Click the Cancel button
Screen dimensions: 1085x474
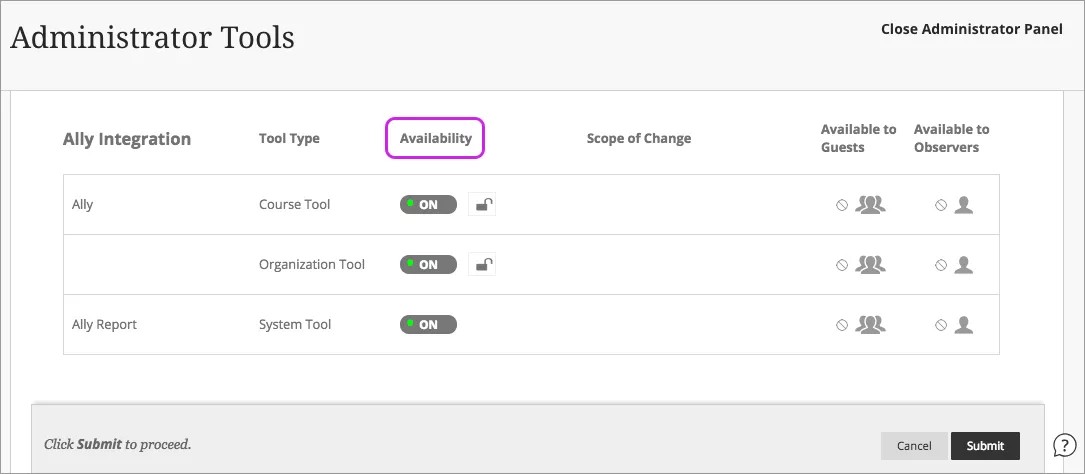click(914, 446)
